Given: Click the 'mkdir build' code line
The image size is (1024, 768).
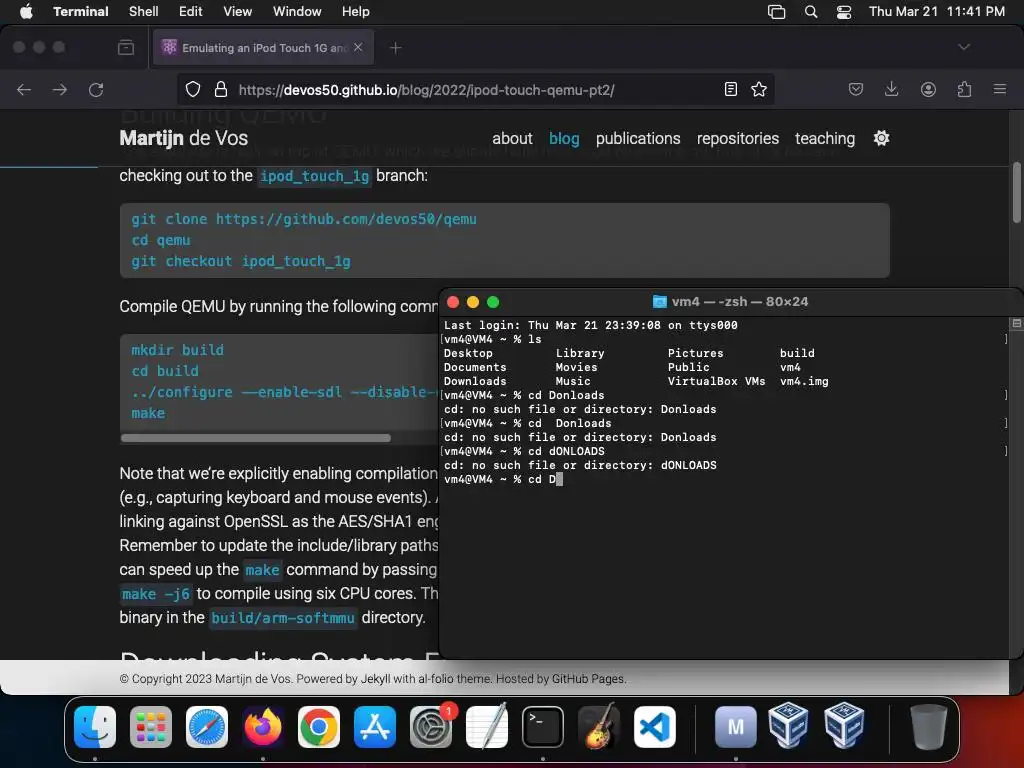Looking at the screenshot, I should click(x=178, y=350).
